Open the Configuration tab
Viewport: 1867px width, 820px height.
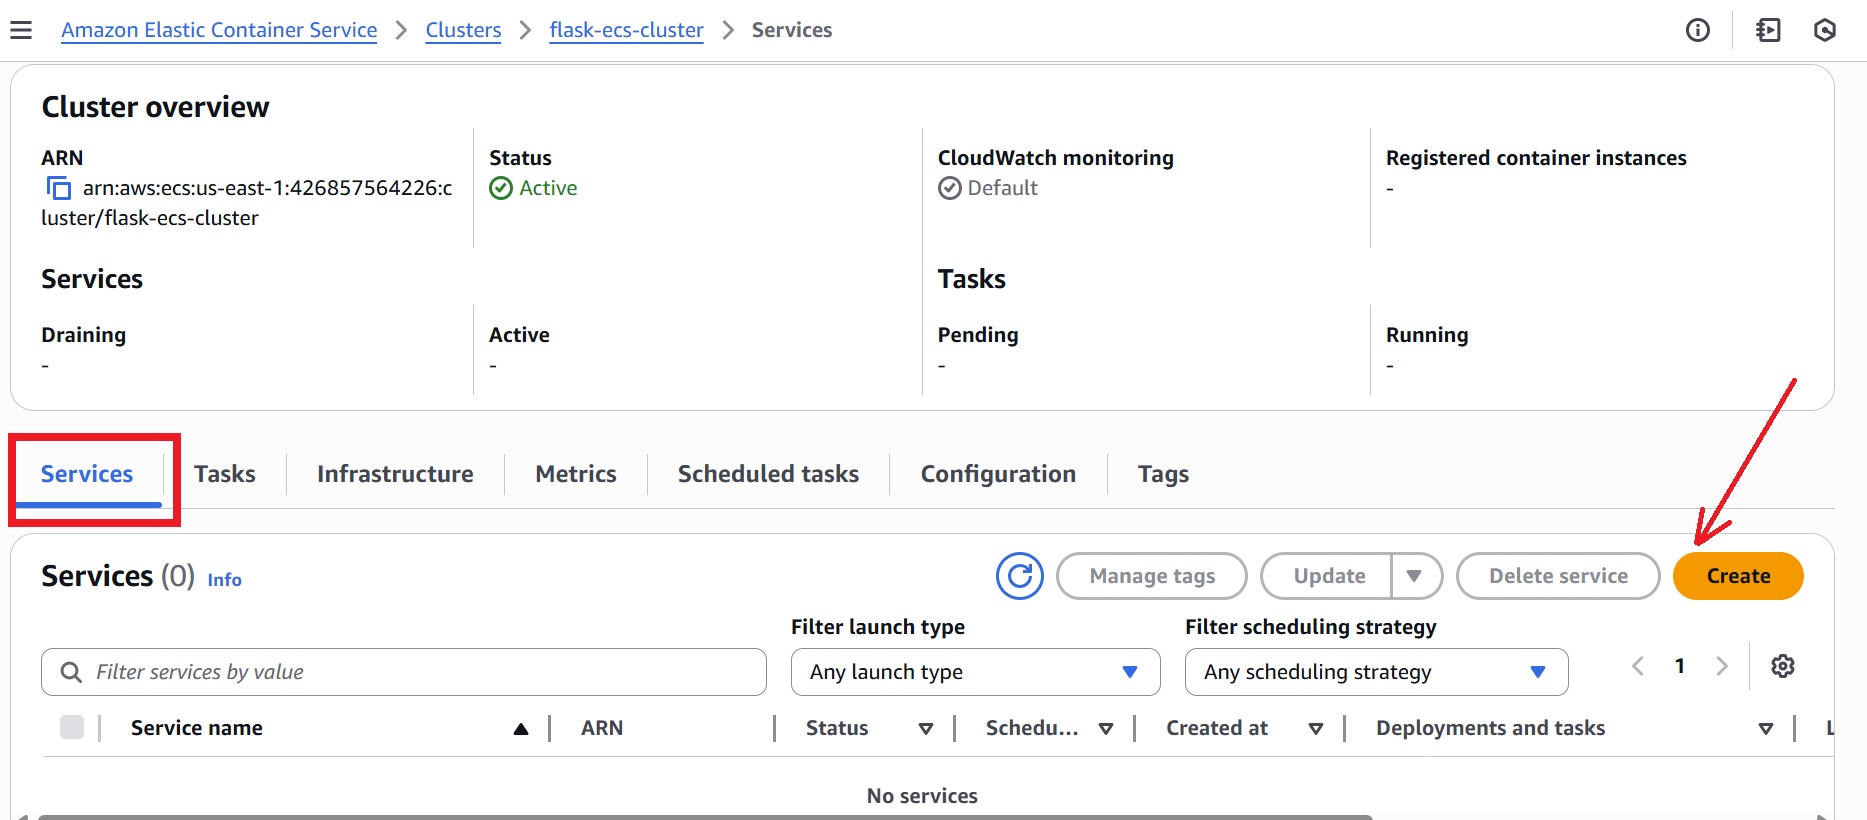(x=998, y=474)
